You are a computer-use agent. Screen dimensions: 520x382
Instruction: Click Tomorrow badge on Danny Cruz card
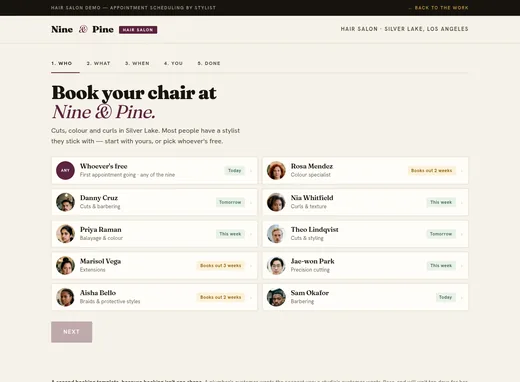(x=230, y=202)
